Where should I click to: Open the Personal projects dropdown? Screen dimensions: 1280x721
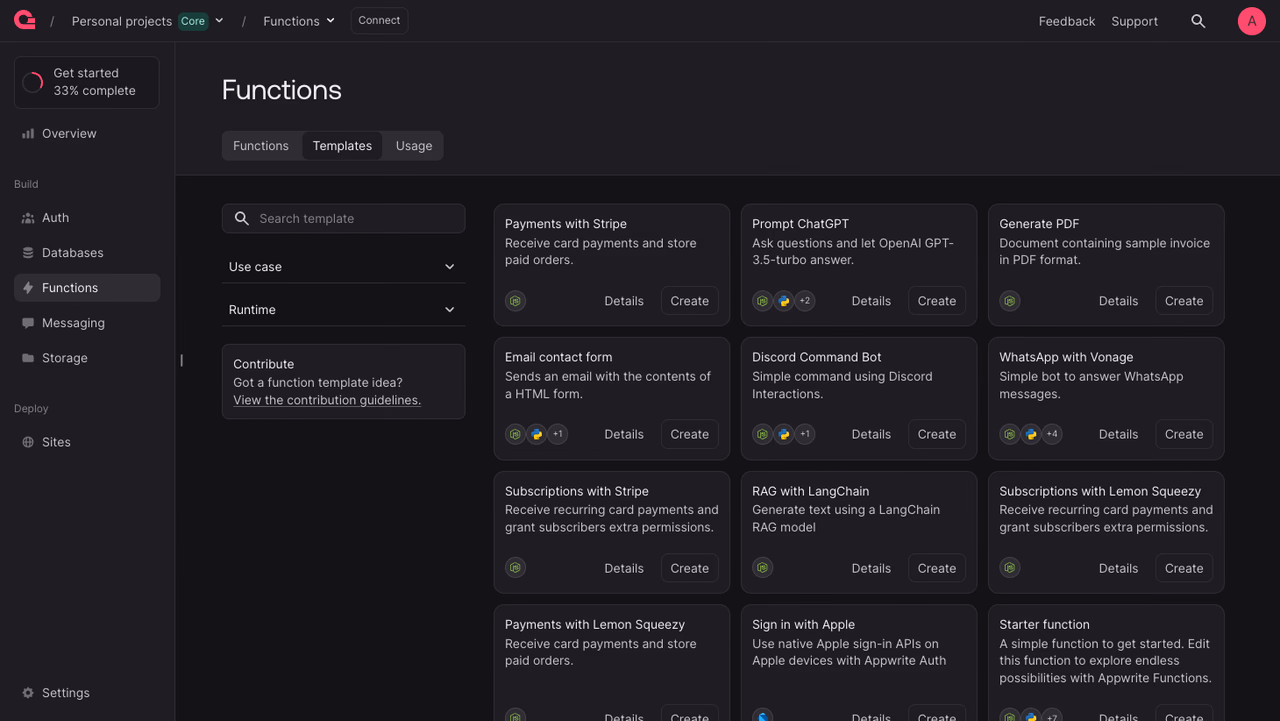point(148,21)
